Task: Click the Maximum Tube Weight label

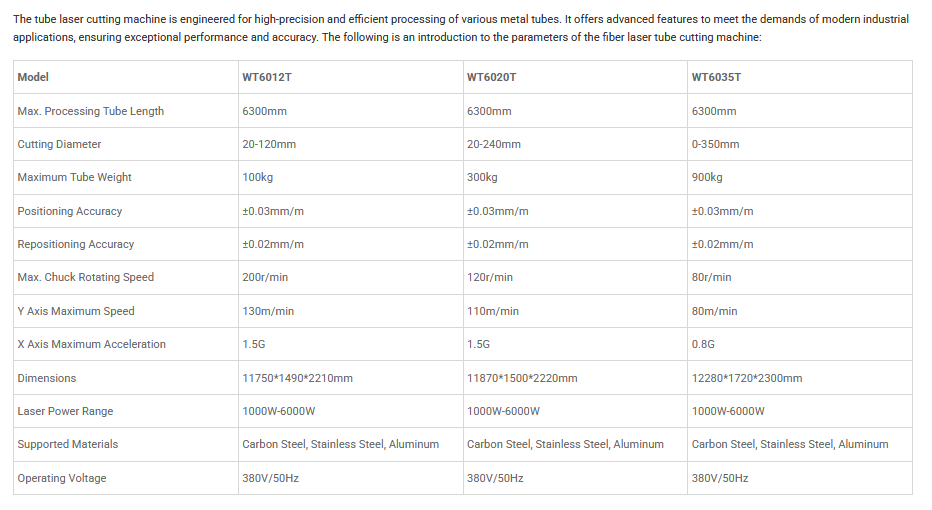Action: pyautogui.click(x=74, y=177)
